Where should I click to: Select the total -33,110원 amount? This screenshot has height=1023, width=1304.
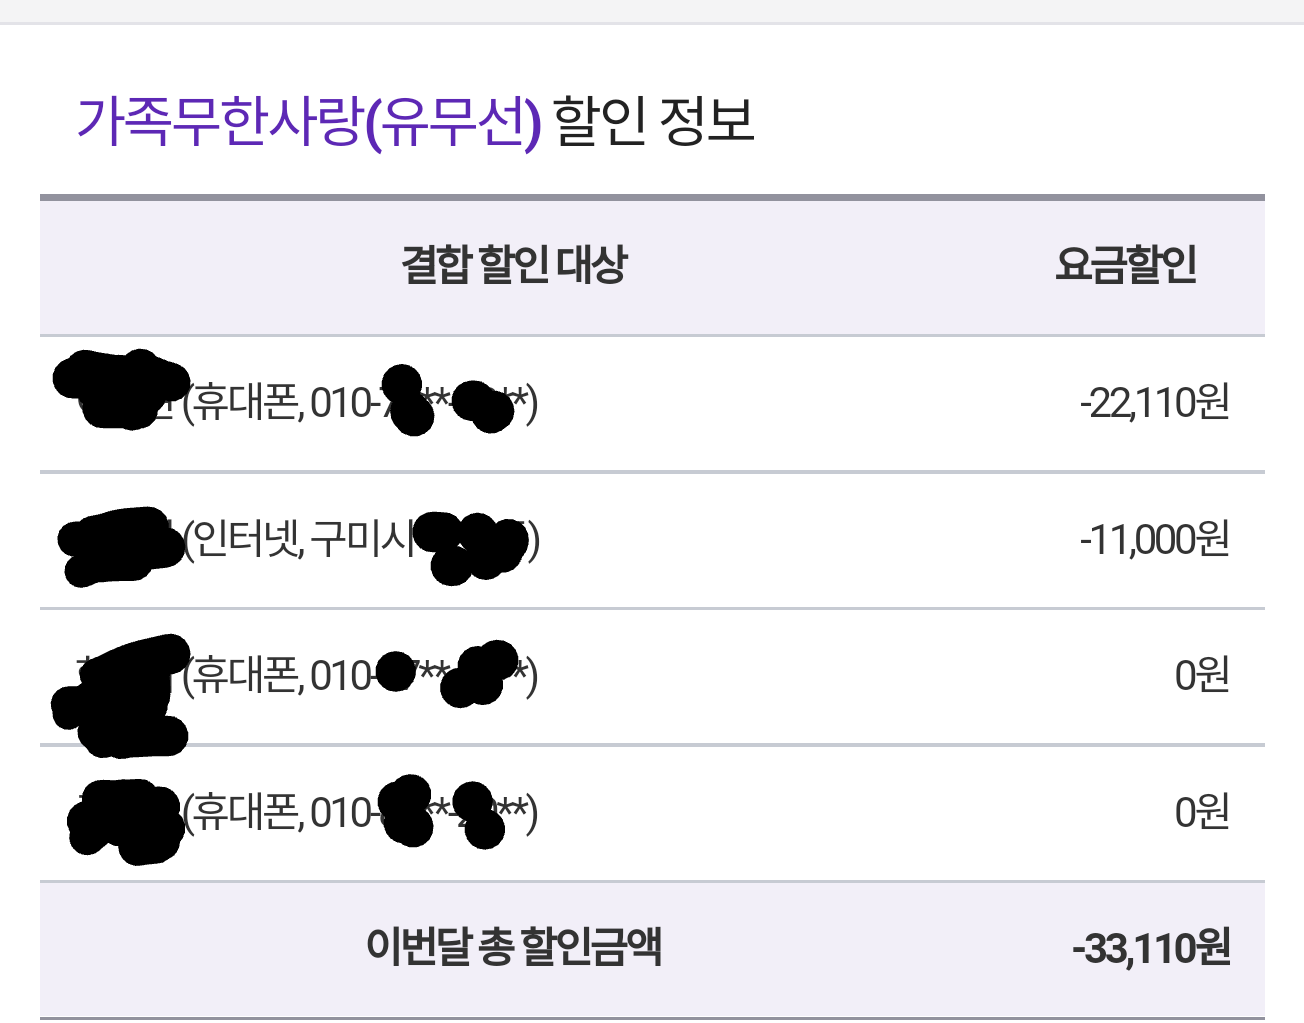tap(1151, 948)
